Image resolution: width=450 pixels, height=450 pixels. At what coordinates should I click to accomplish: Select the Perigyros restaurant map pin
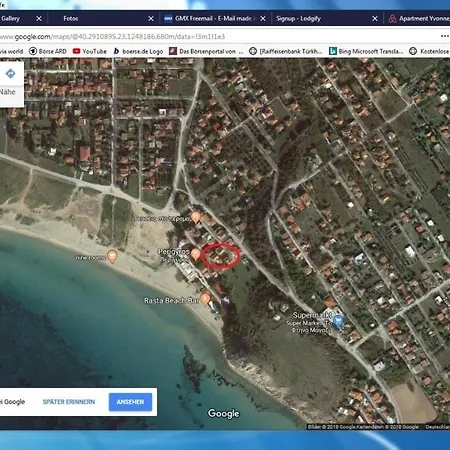coord(196,254)
